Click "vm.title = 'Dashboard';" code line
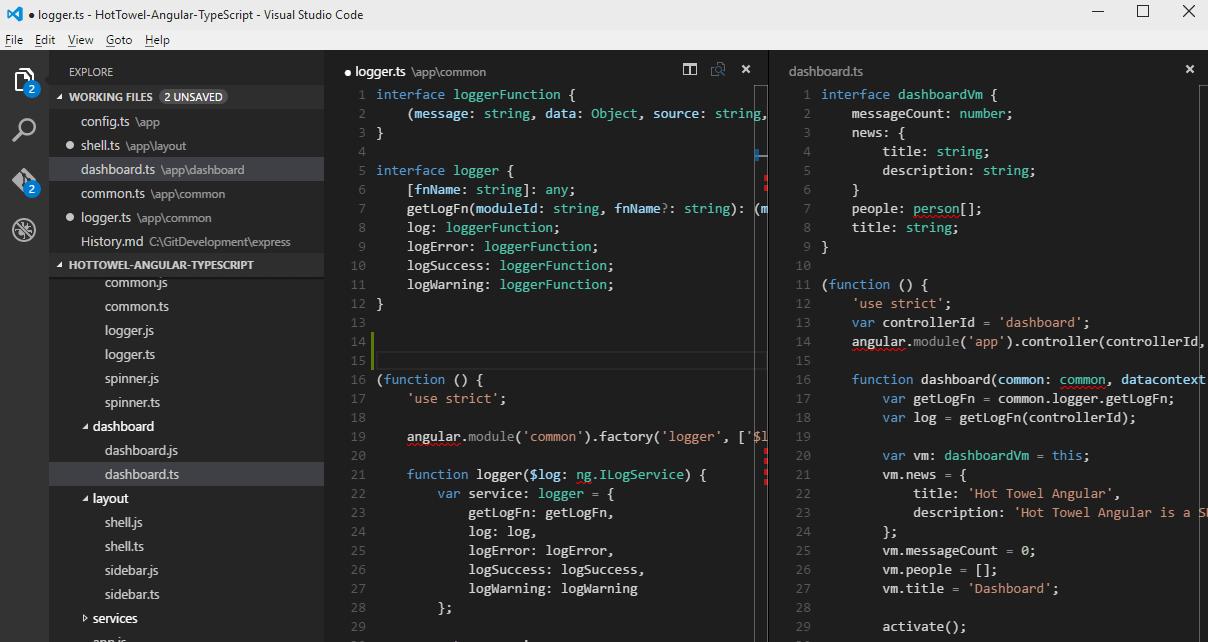Screen dimensions: 1208x642 point(970,589)
